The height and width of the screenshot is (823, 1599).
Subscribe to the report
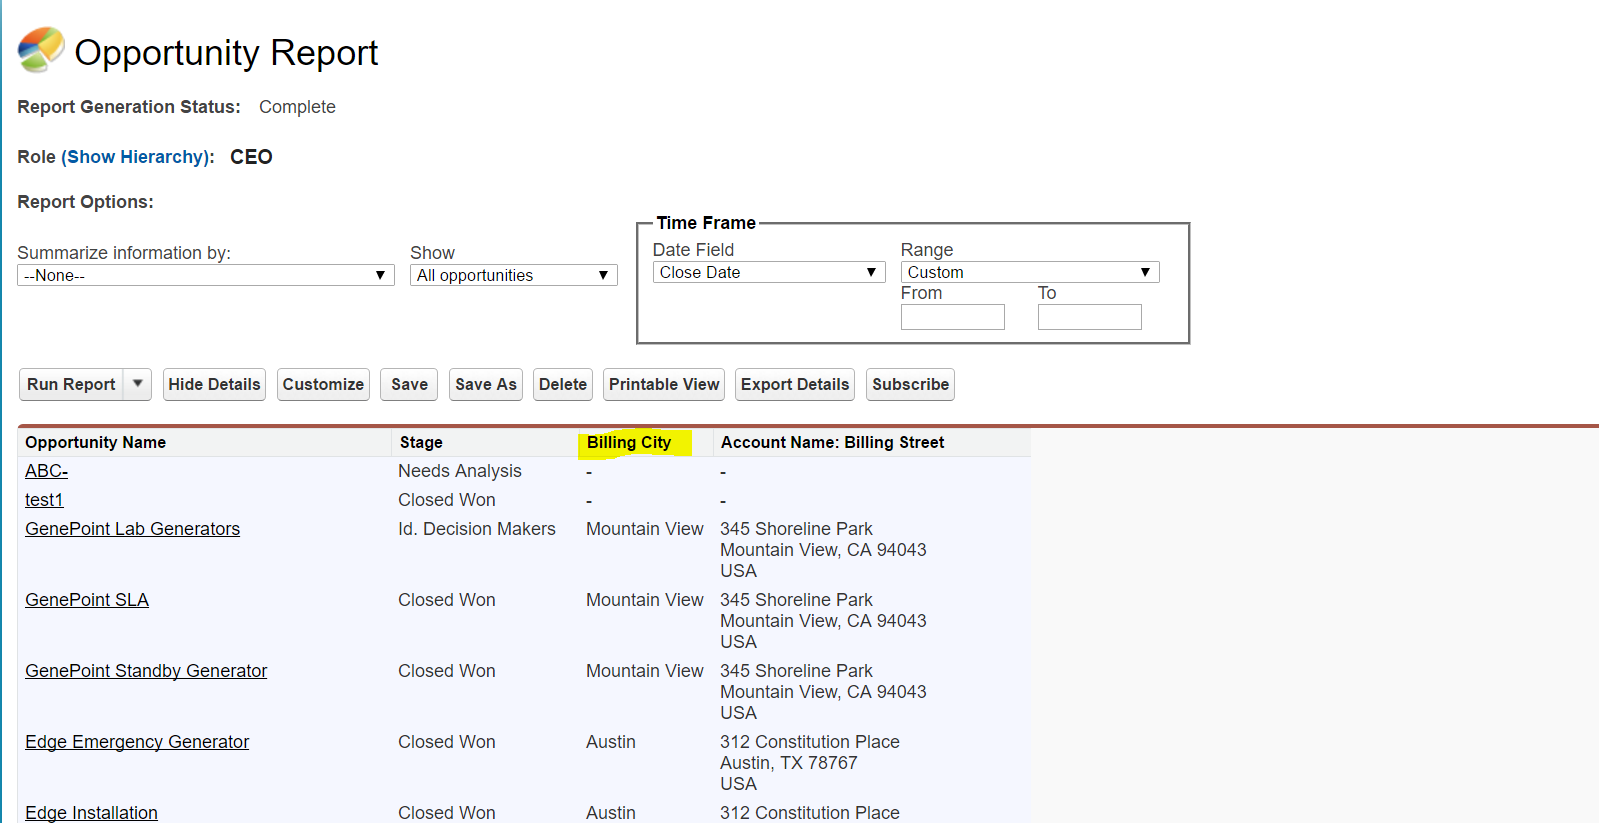(x=910, y=384)
